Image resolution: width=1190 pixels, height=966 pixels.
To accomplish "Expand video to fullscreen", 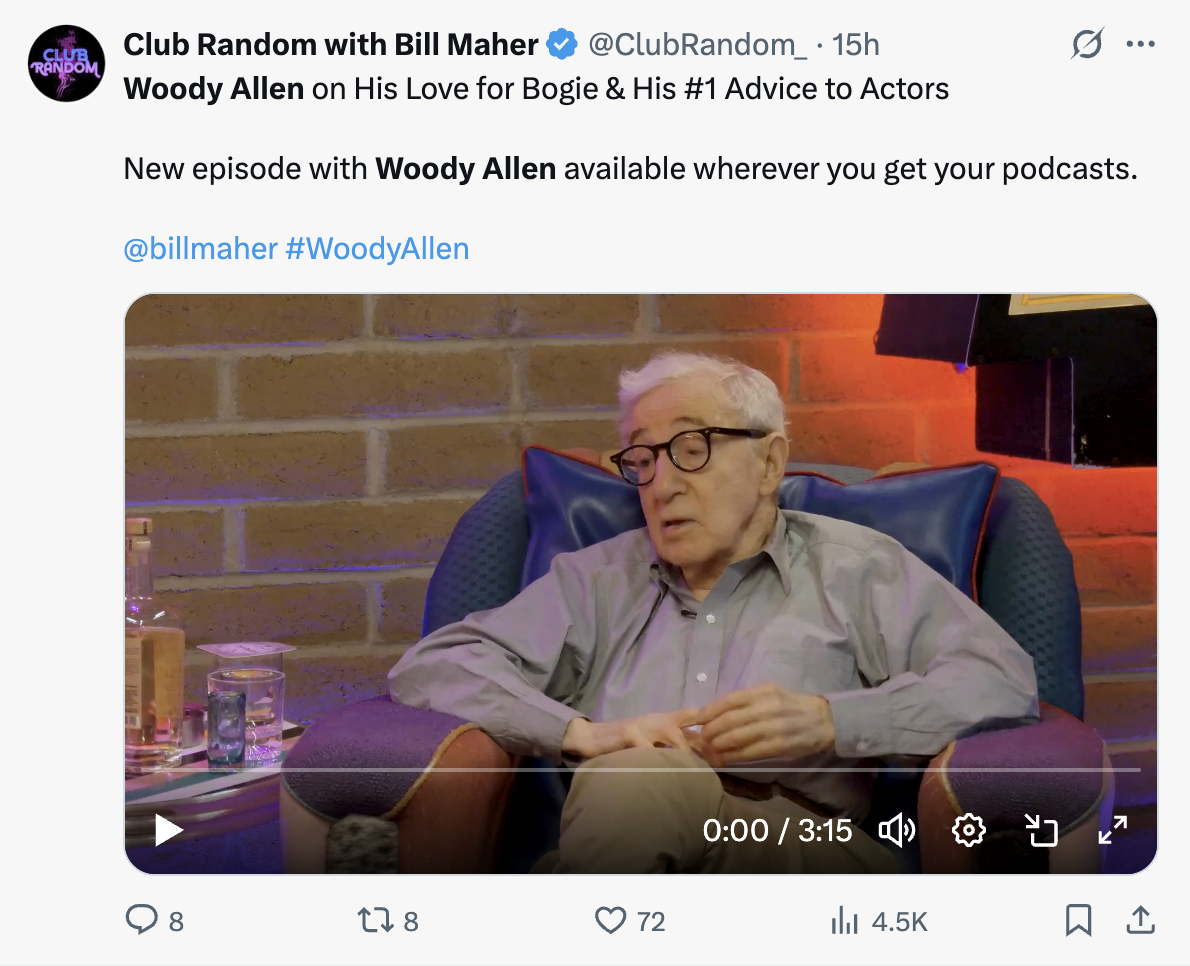I will click(1113, 830).
